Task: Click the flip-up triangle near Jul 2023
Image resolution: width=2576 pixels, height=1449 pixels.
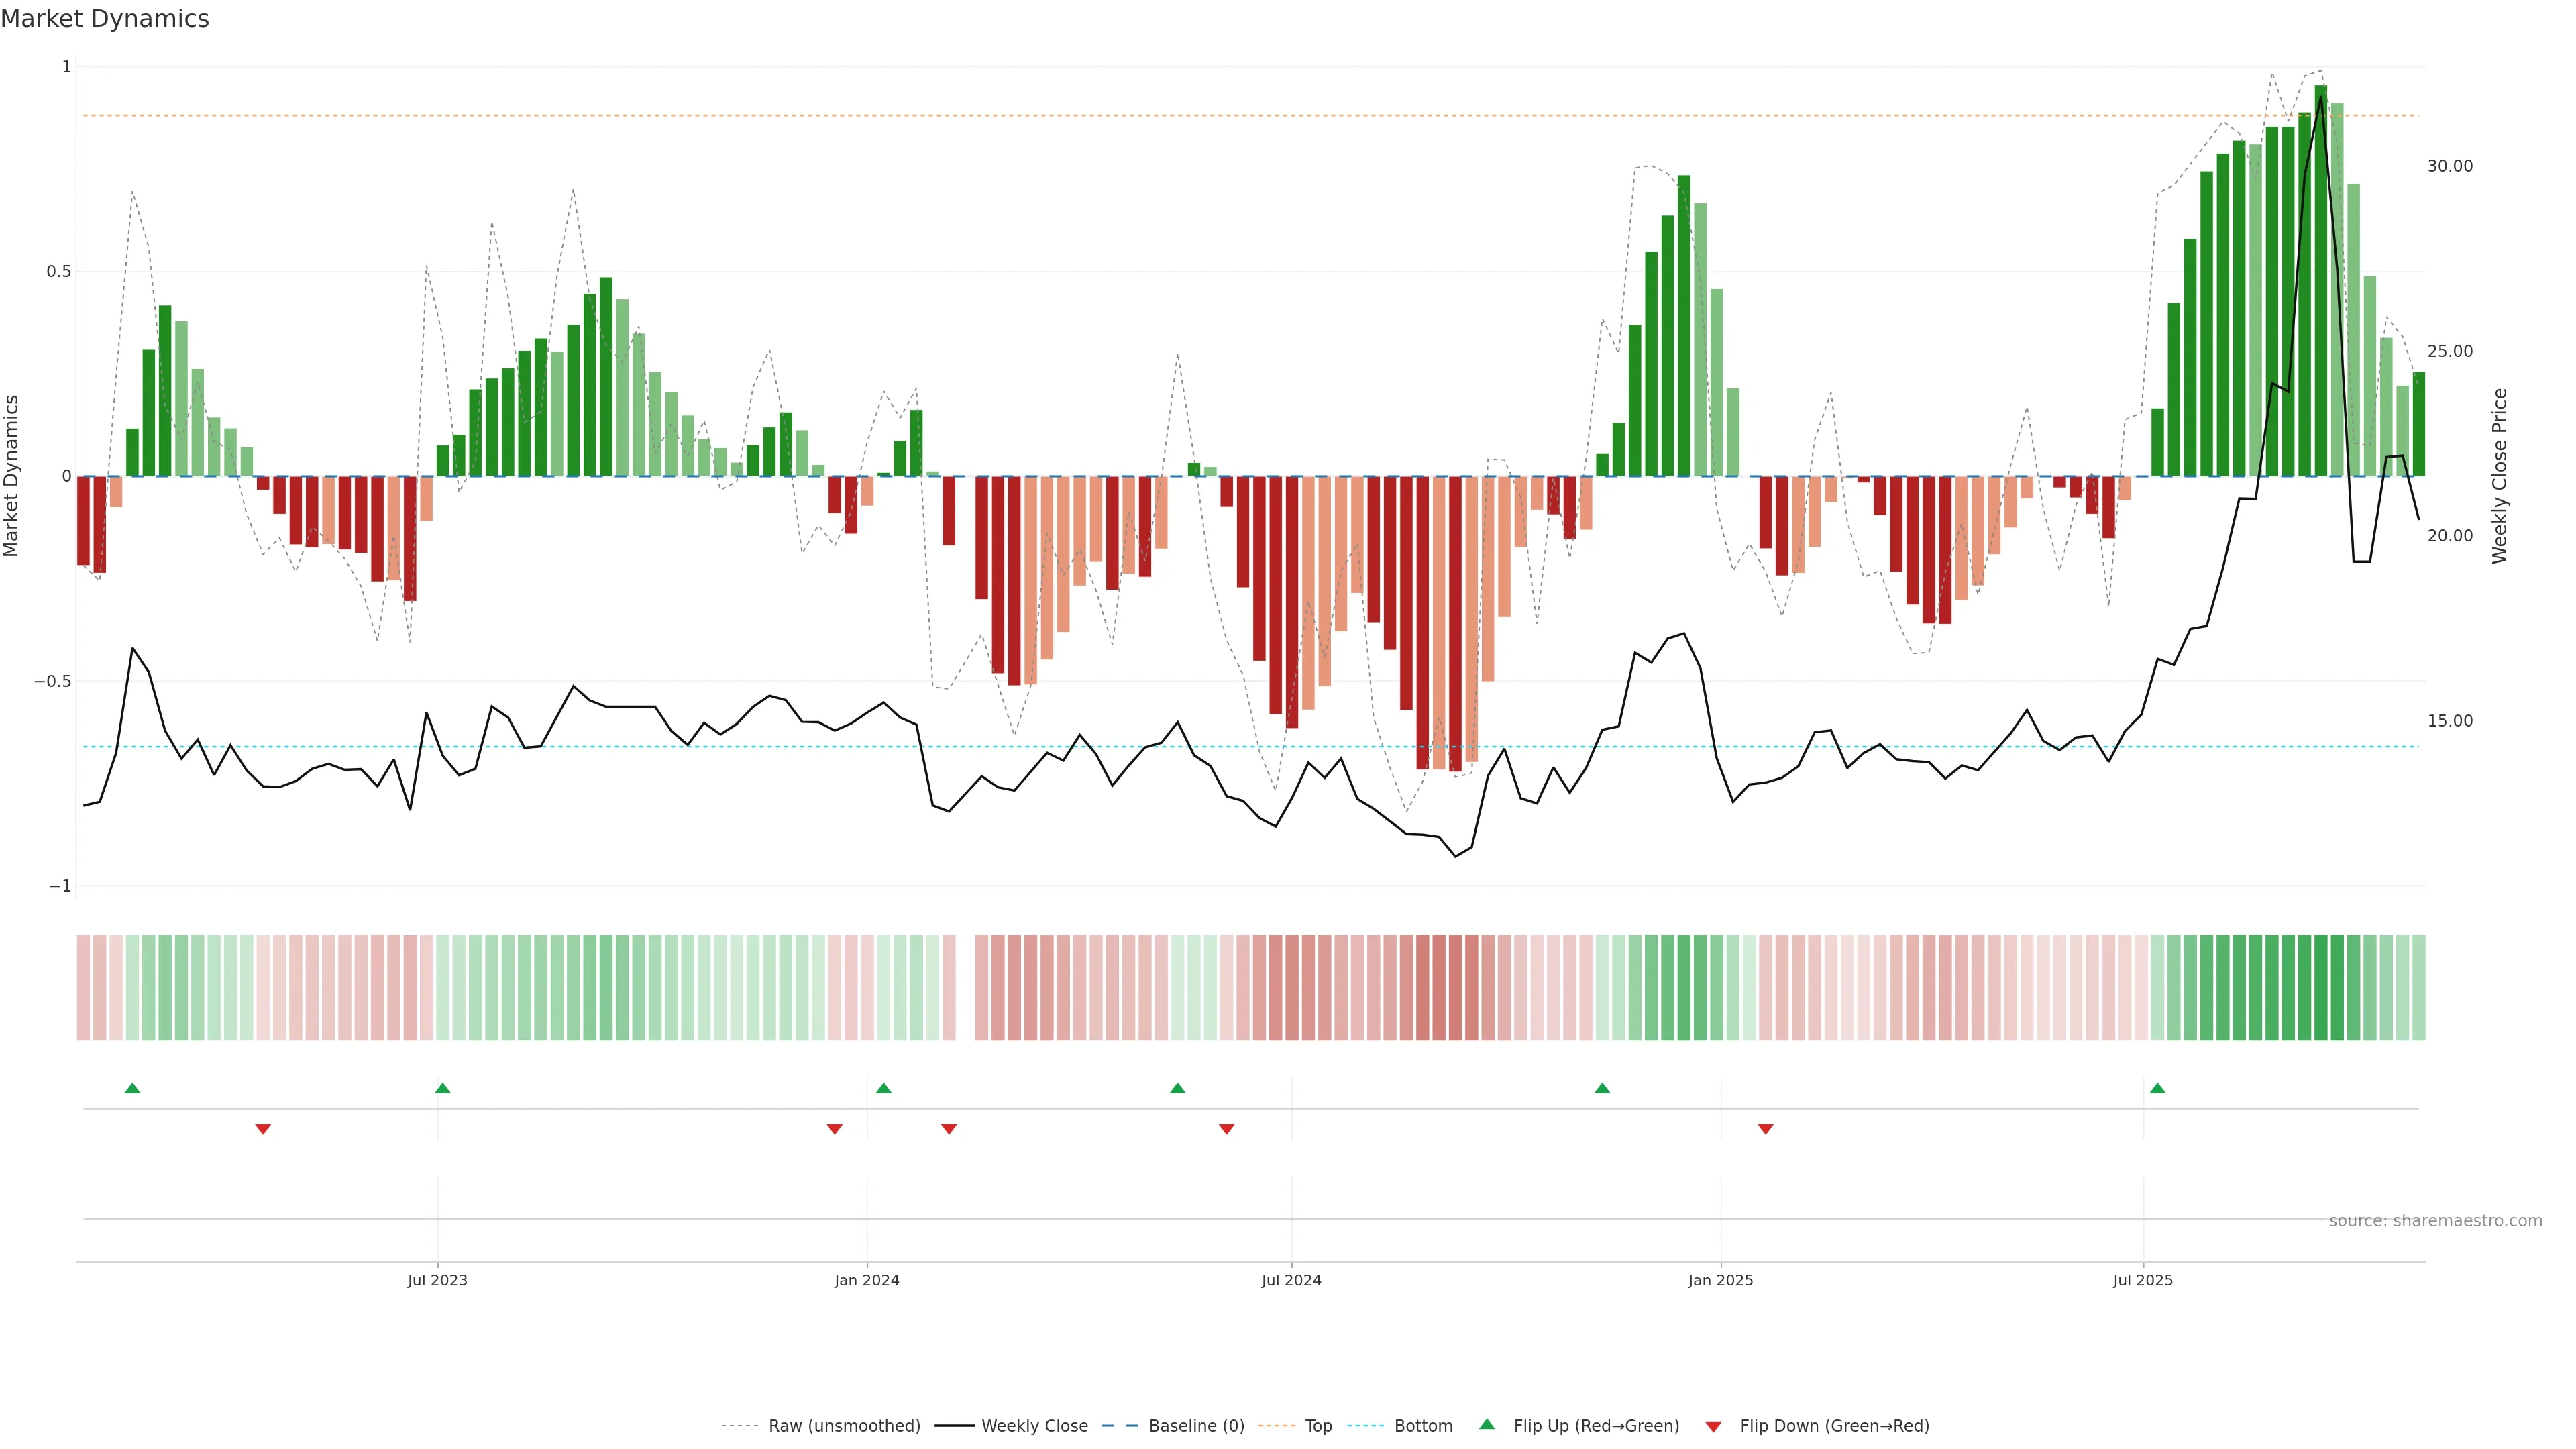Action: coord(443,1088)
